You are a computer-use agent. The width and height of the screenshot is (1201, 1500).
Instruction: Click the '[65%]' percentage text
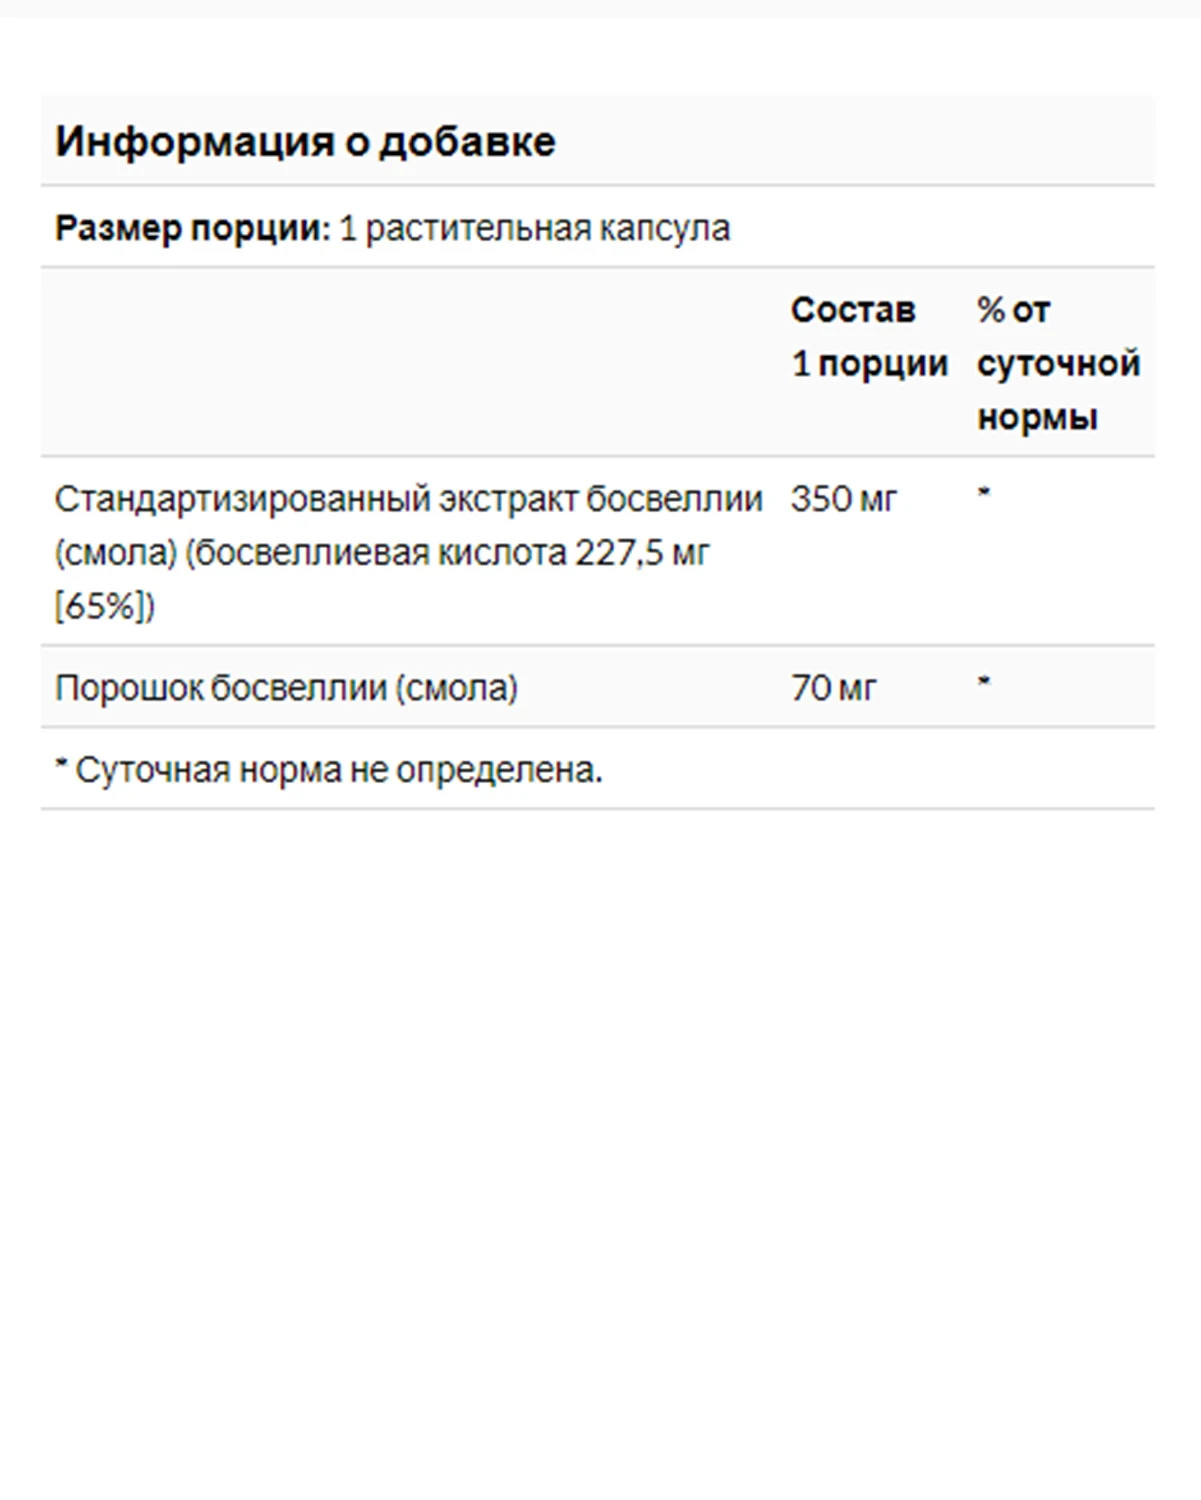(x=105, y=606)
